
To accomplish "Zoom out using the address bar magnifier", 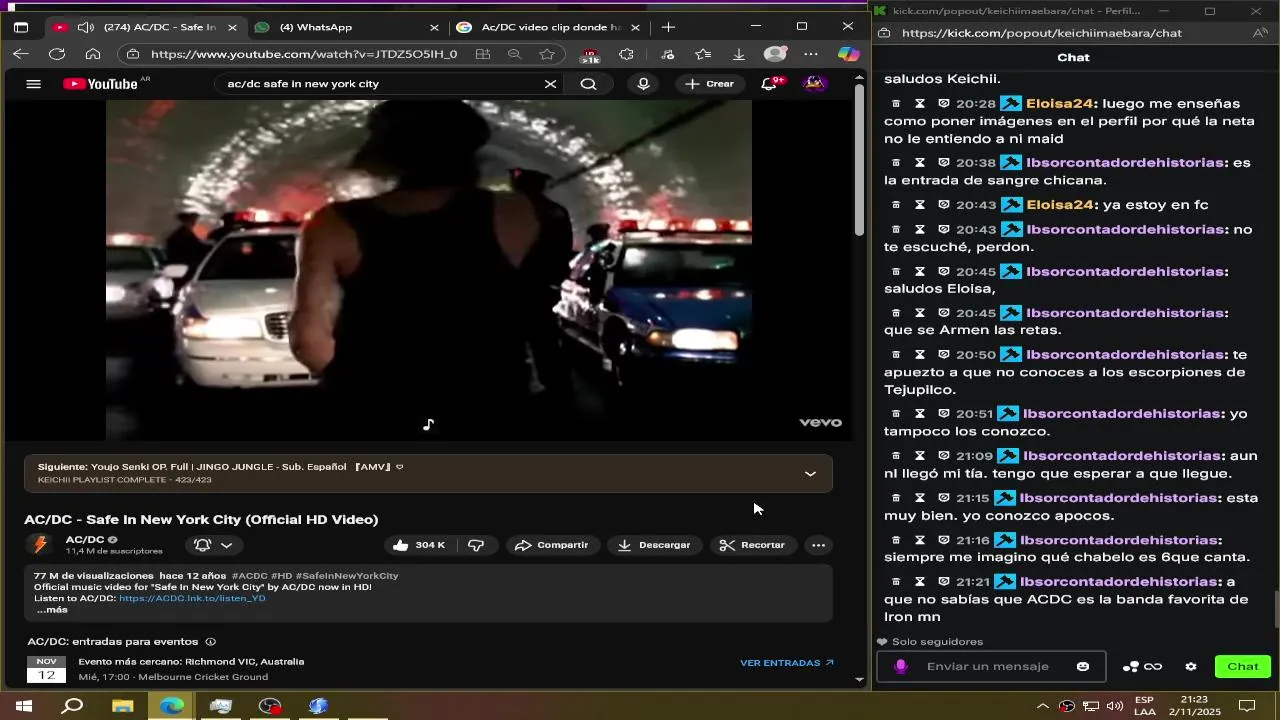I will point(514,54).
